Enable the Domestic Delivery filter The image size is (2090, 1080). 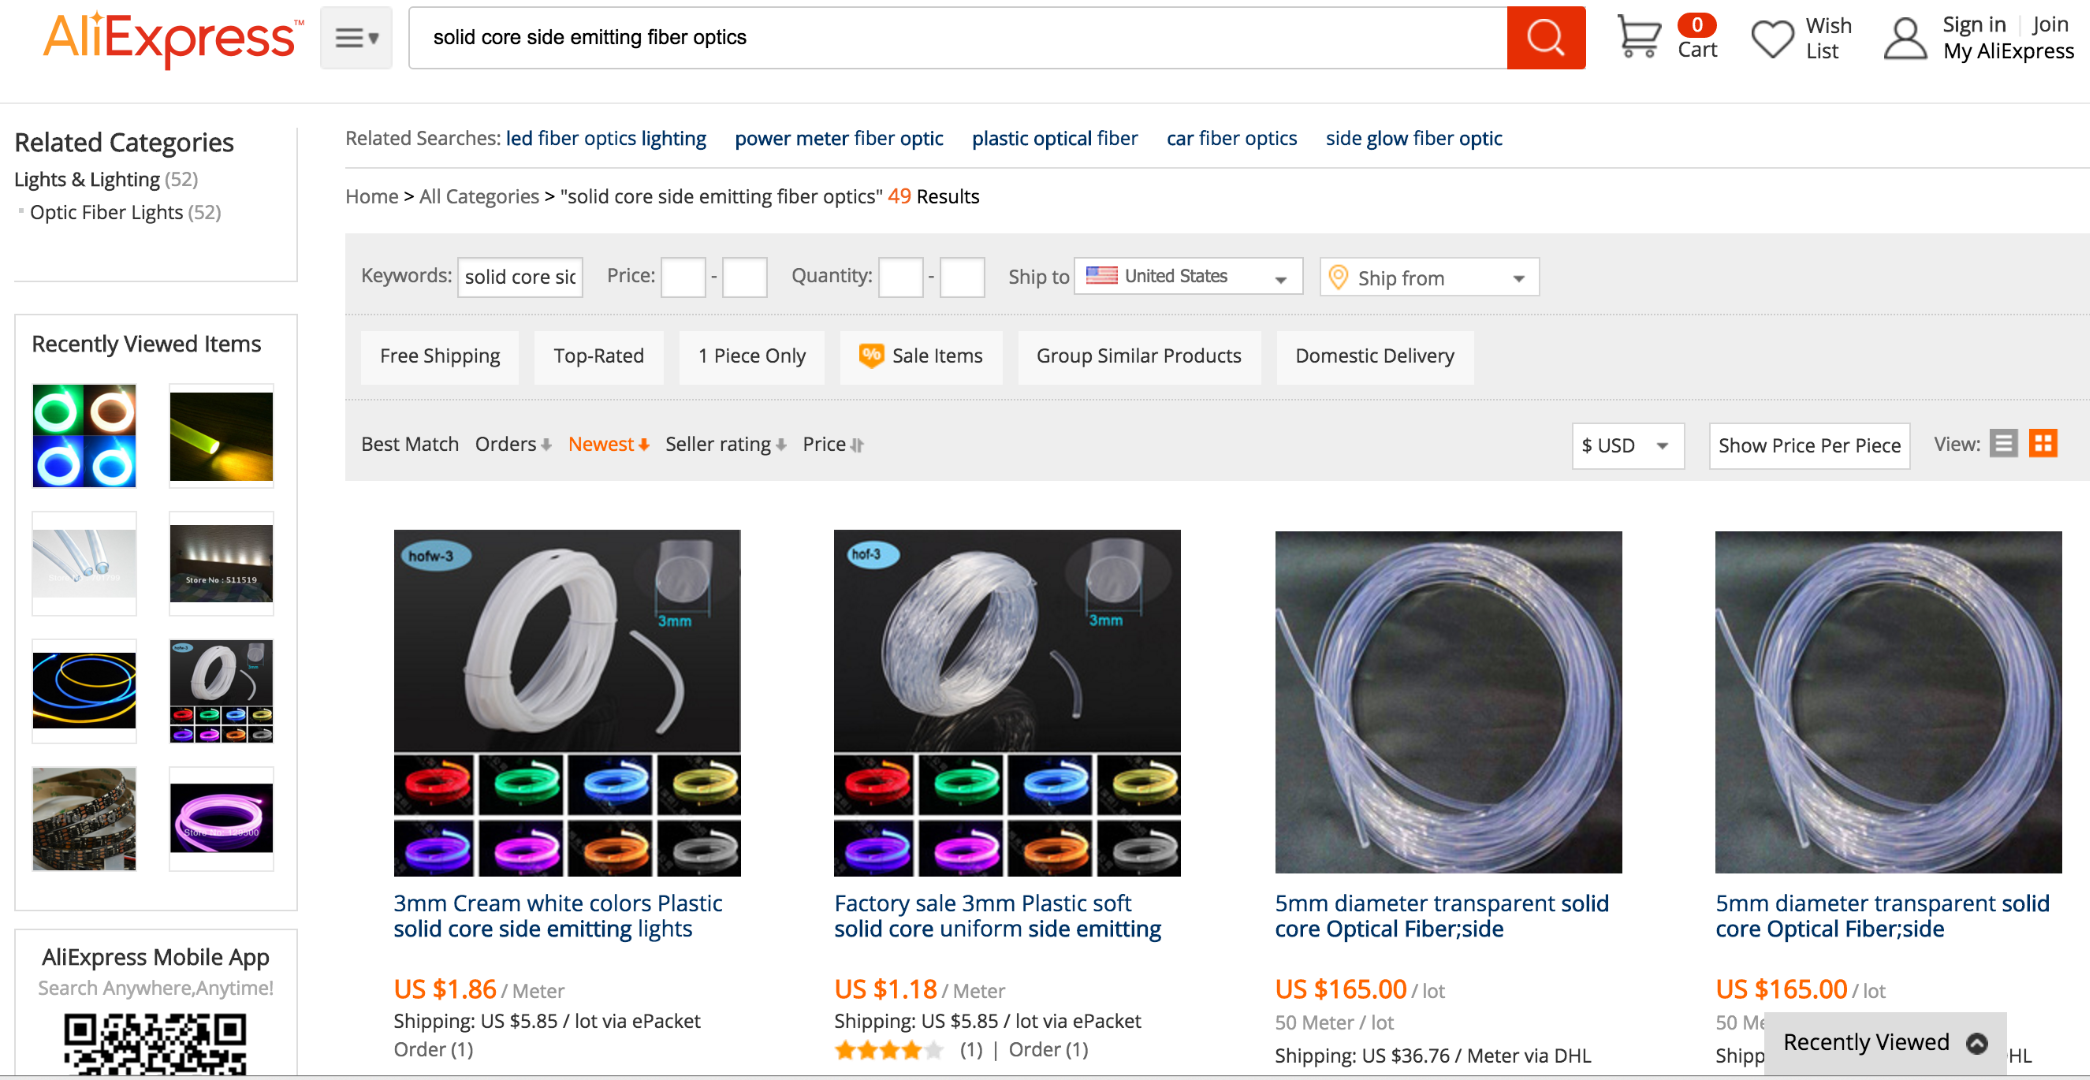(1374, 356)
